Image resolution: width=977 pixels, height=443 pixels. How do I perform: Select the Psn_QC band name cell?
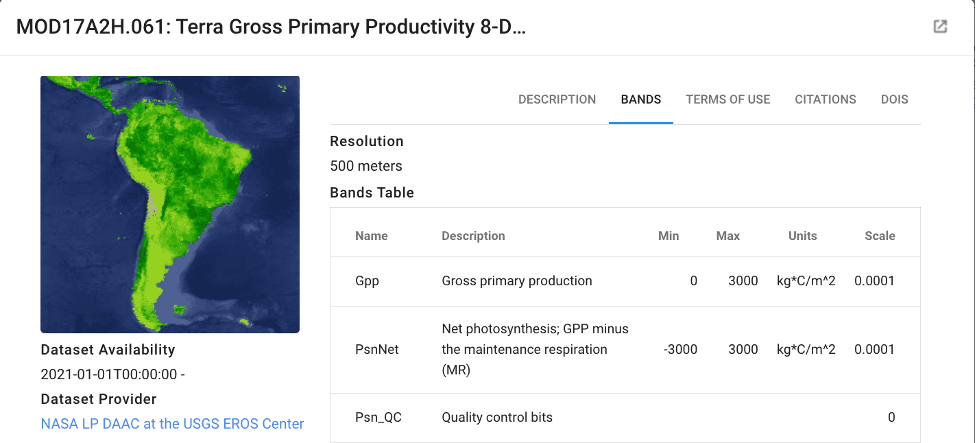(x=379, y=417)
